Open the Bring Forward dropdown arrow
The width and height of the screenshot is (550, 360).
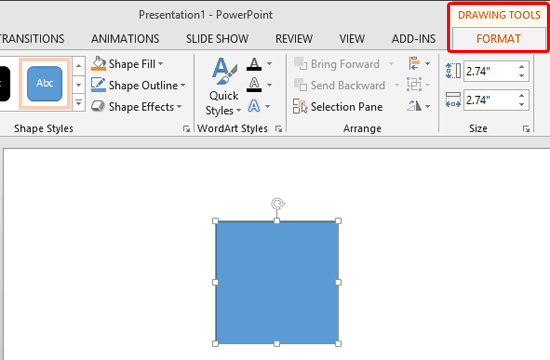point(391,64)
